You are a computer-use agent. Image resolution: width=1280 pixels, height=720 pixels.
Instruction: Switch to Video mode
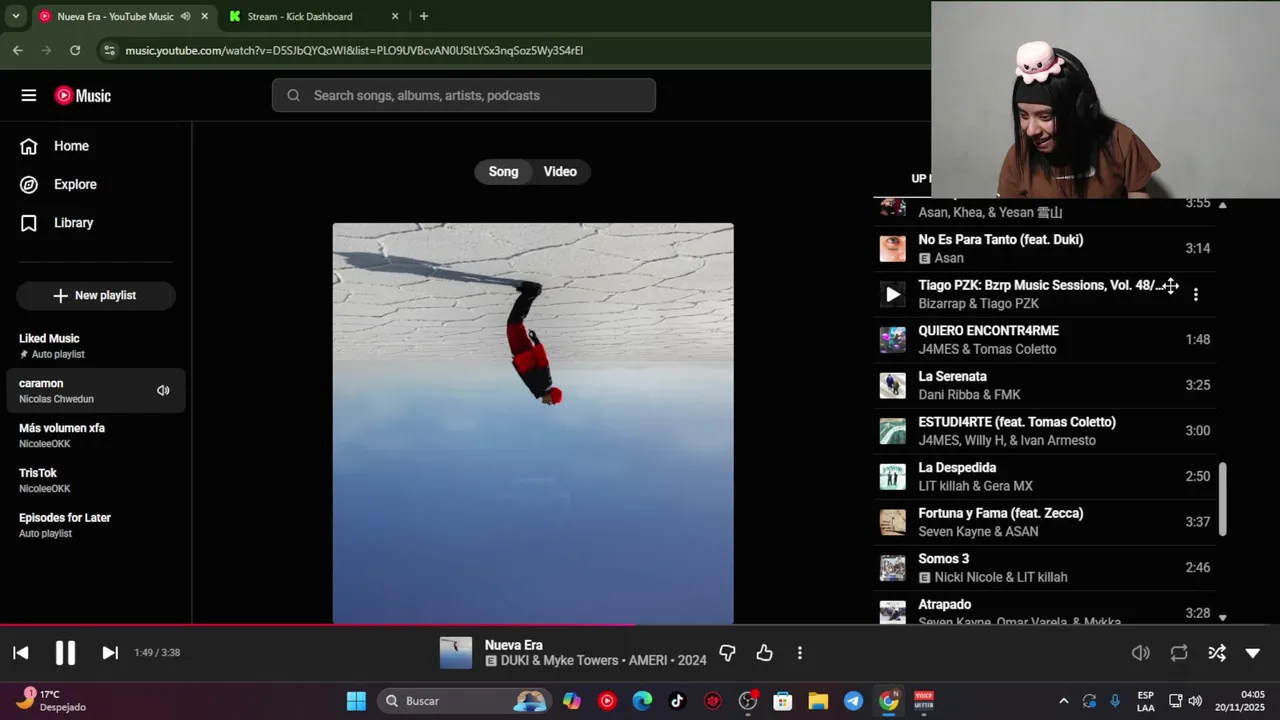coord(560,171)
